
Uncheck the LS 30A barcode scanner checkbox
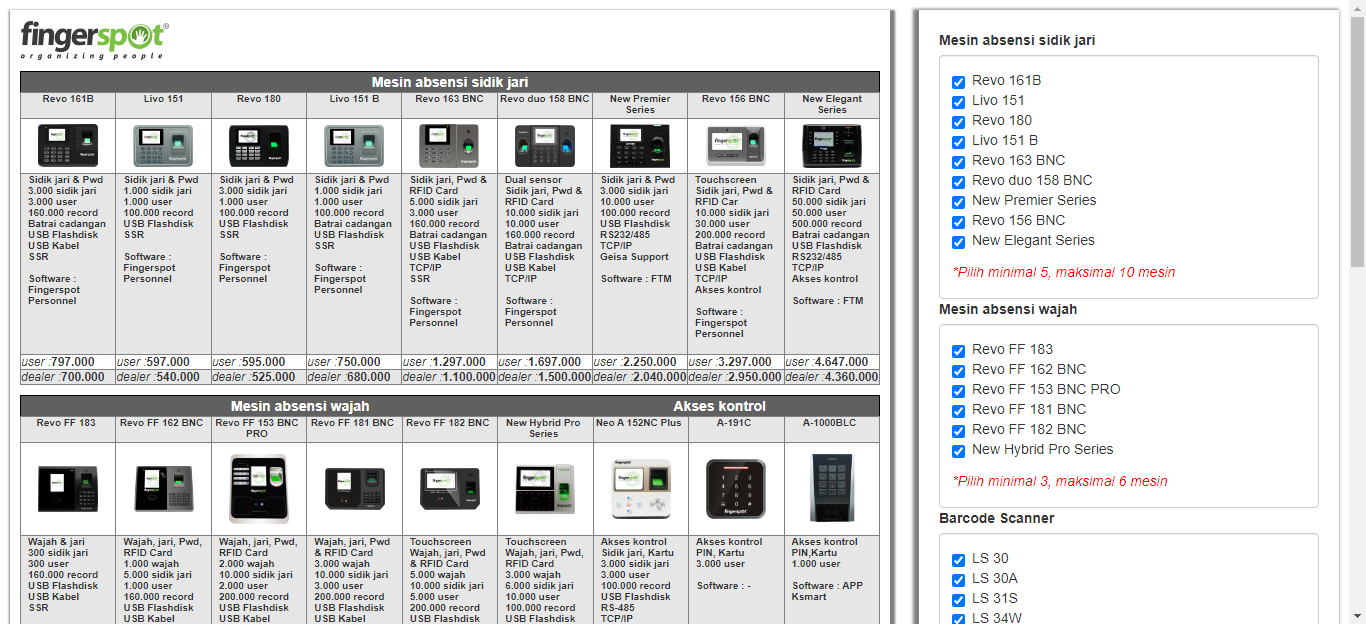[958, 580]
